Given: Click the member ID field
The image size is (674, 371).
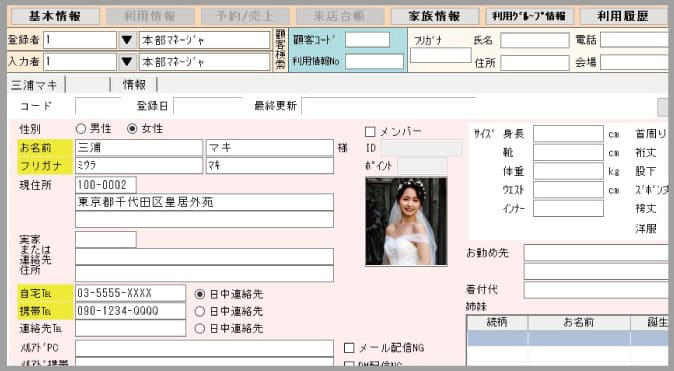Looking at the screenshot, I should coord(421,148).
